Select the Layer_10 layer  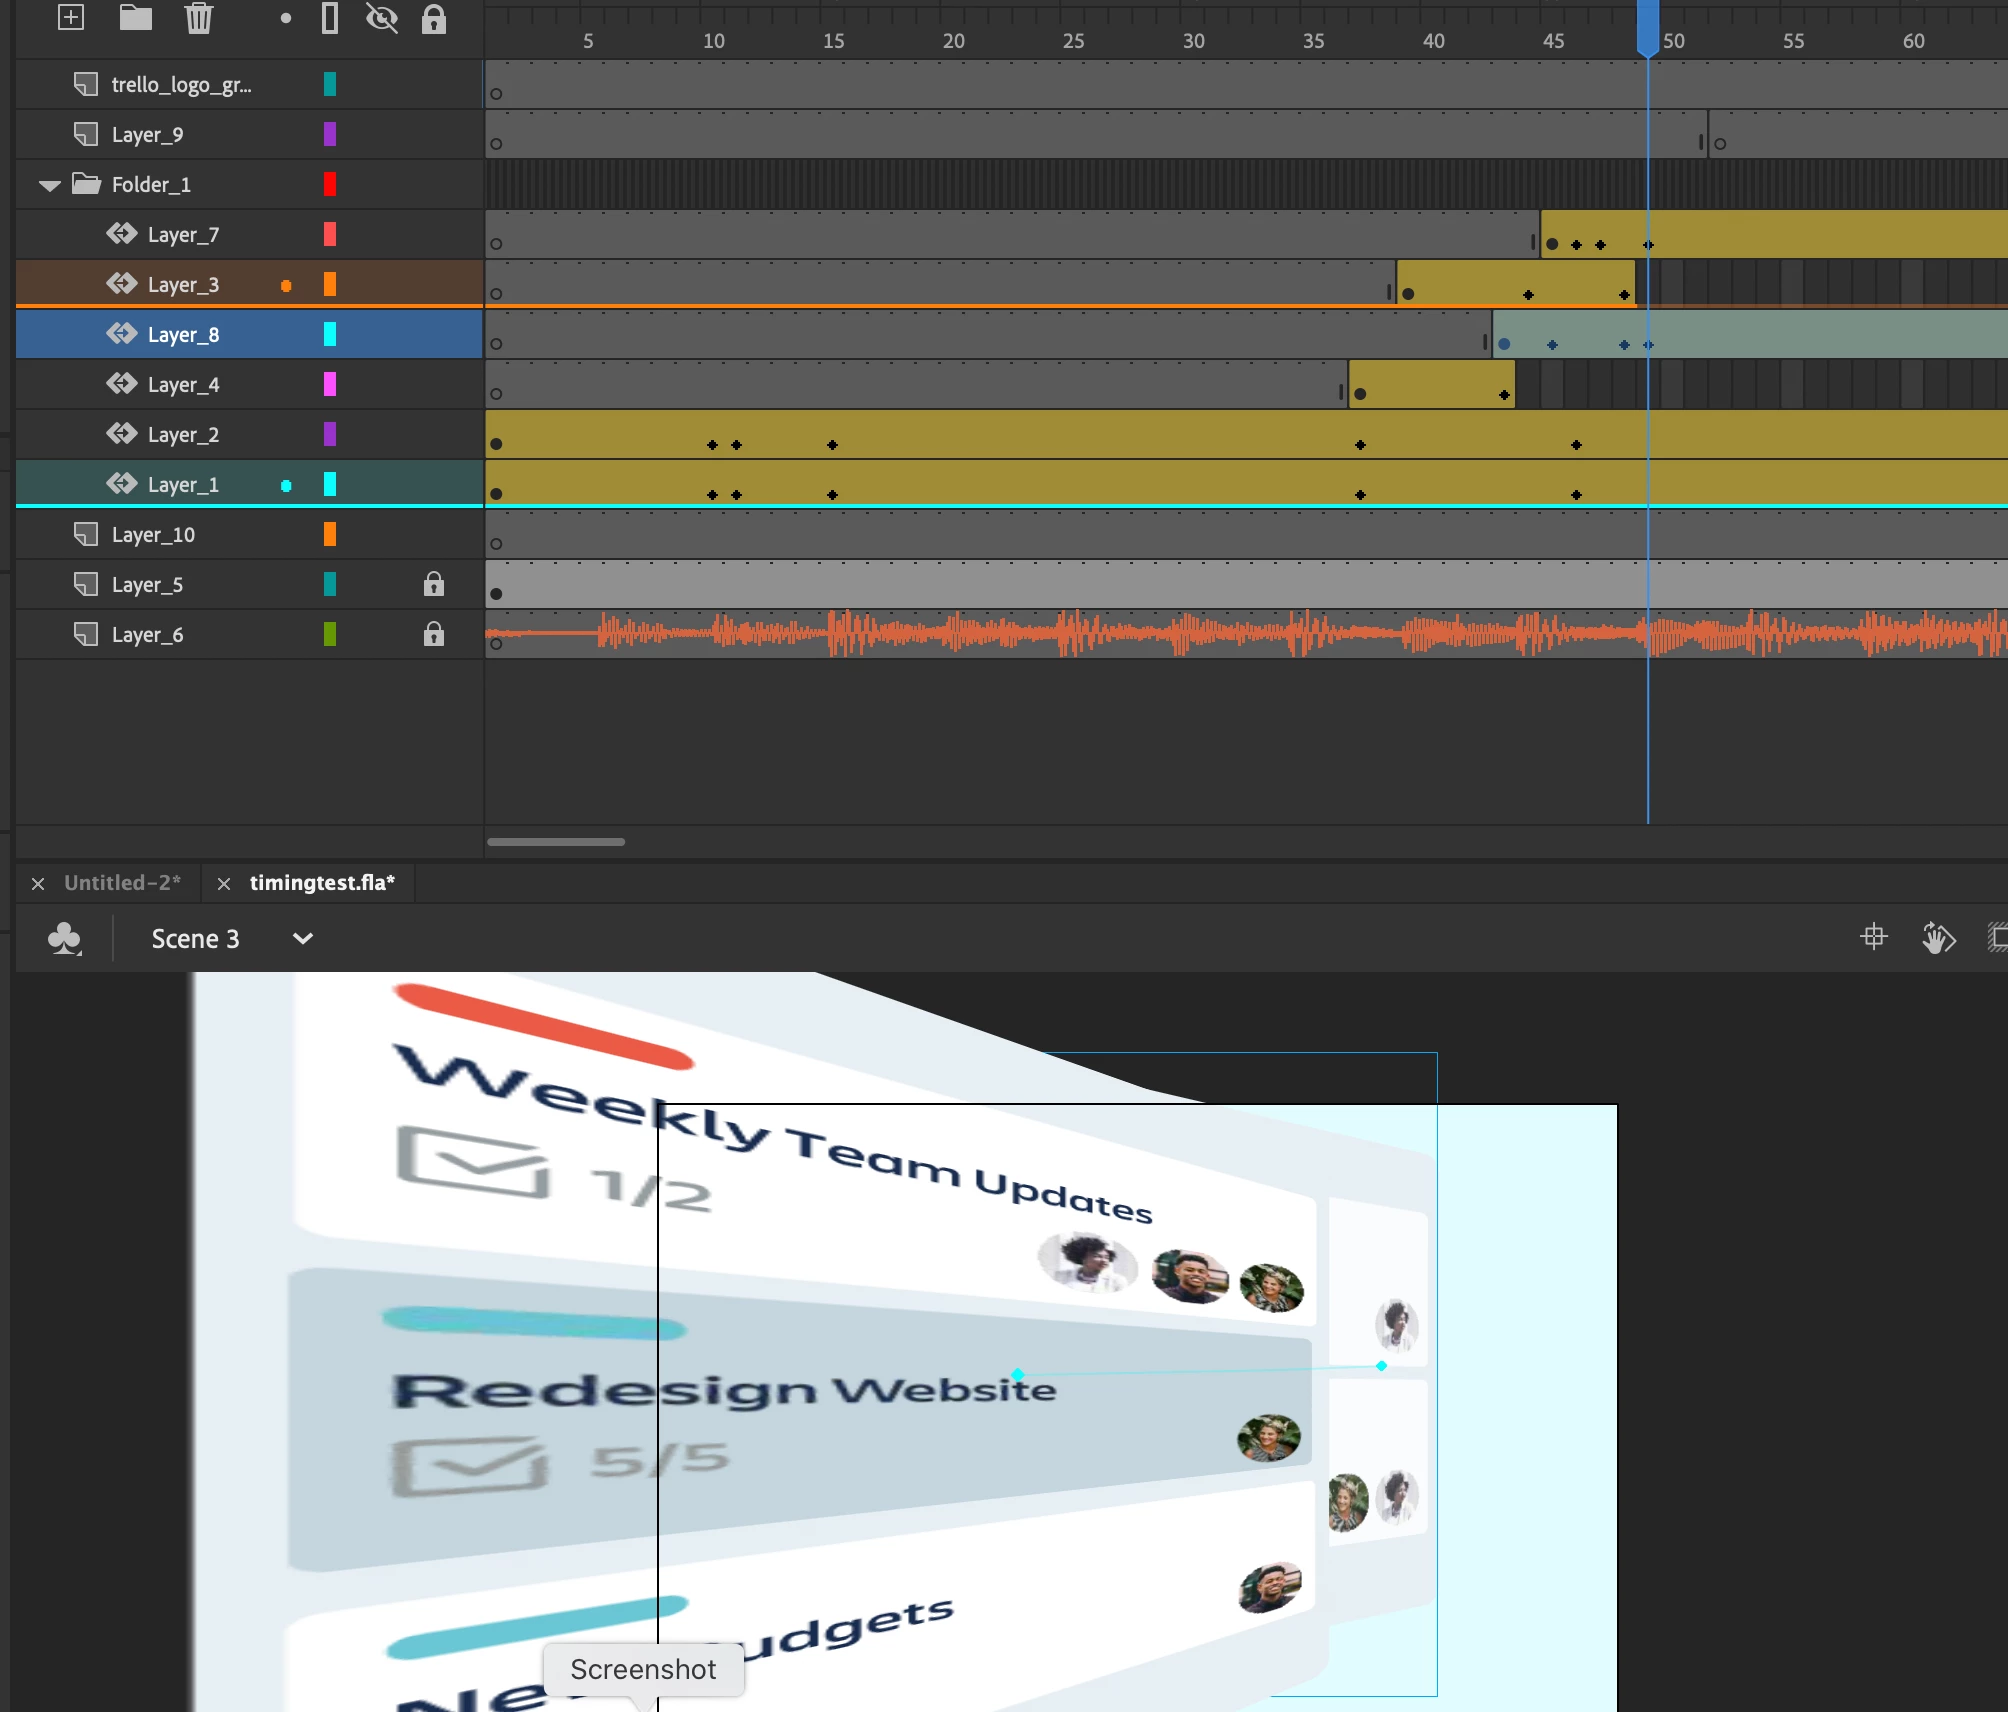point(153,535)
